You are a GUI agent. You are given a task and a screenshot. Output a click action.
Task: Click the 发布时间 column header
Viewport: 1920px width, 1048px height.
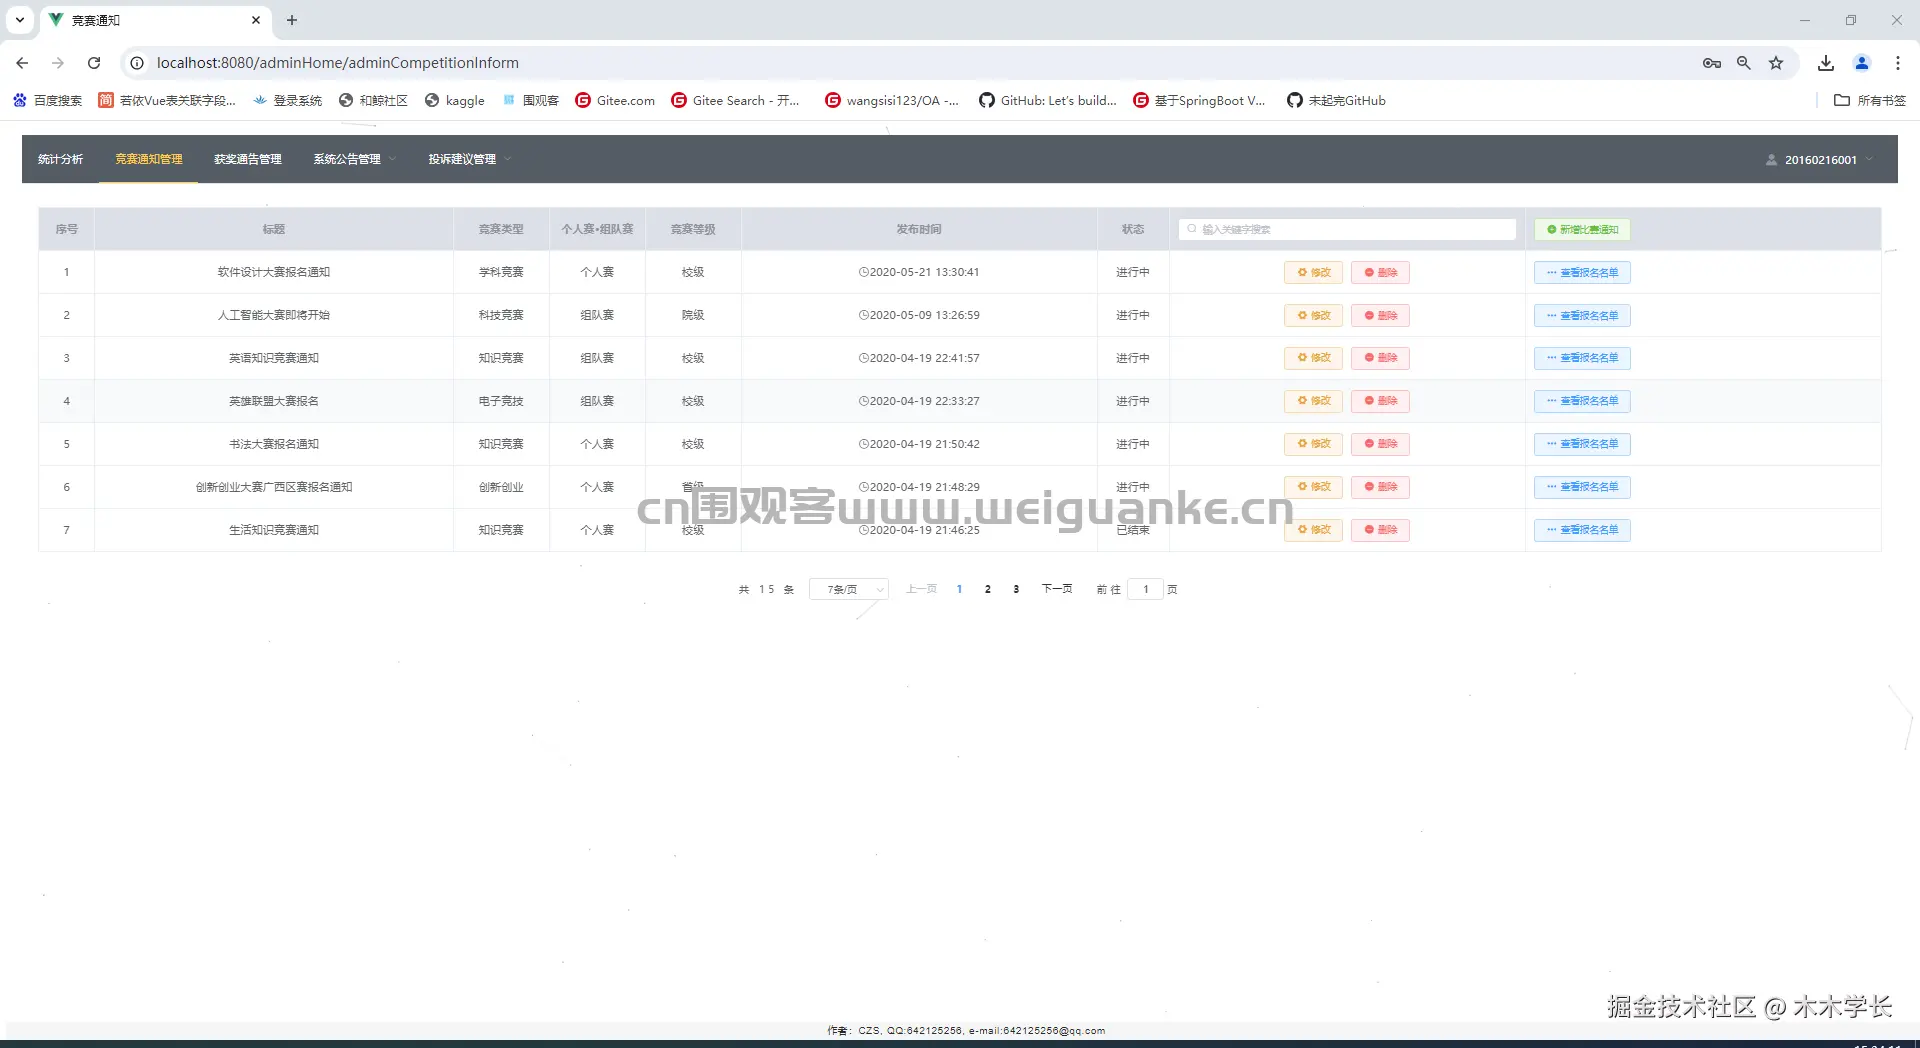(x=919, y=229)
